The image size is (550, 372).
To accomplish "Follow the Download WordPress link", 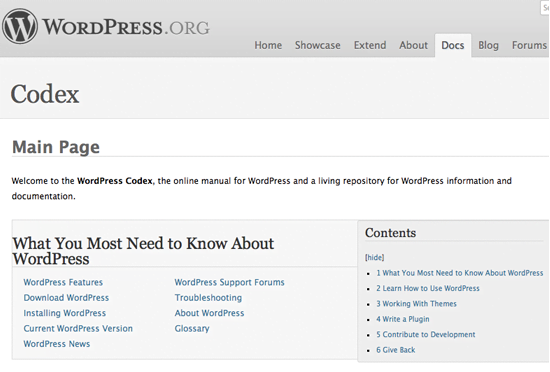I will coord(66,298).
